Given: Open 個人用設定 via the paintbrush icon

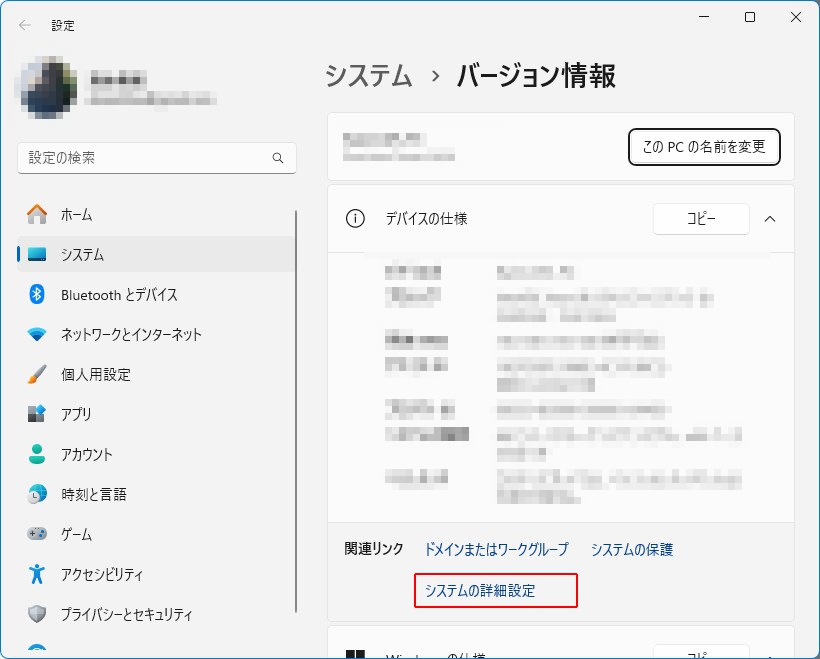Looking at the screenshot, I should [37, 374].
